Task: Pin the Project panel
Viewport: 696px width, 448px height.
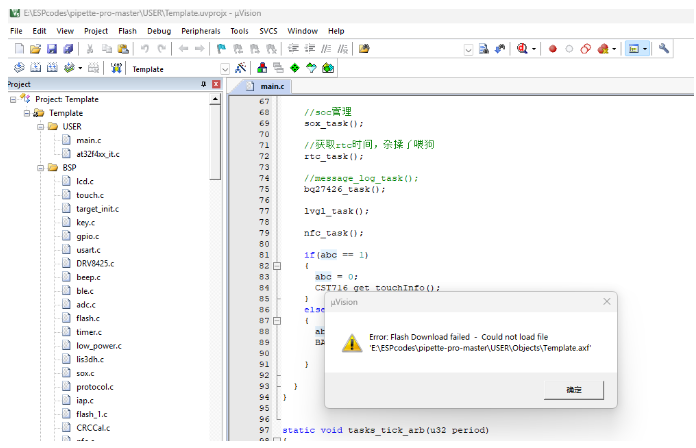Action: (203, 84)
